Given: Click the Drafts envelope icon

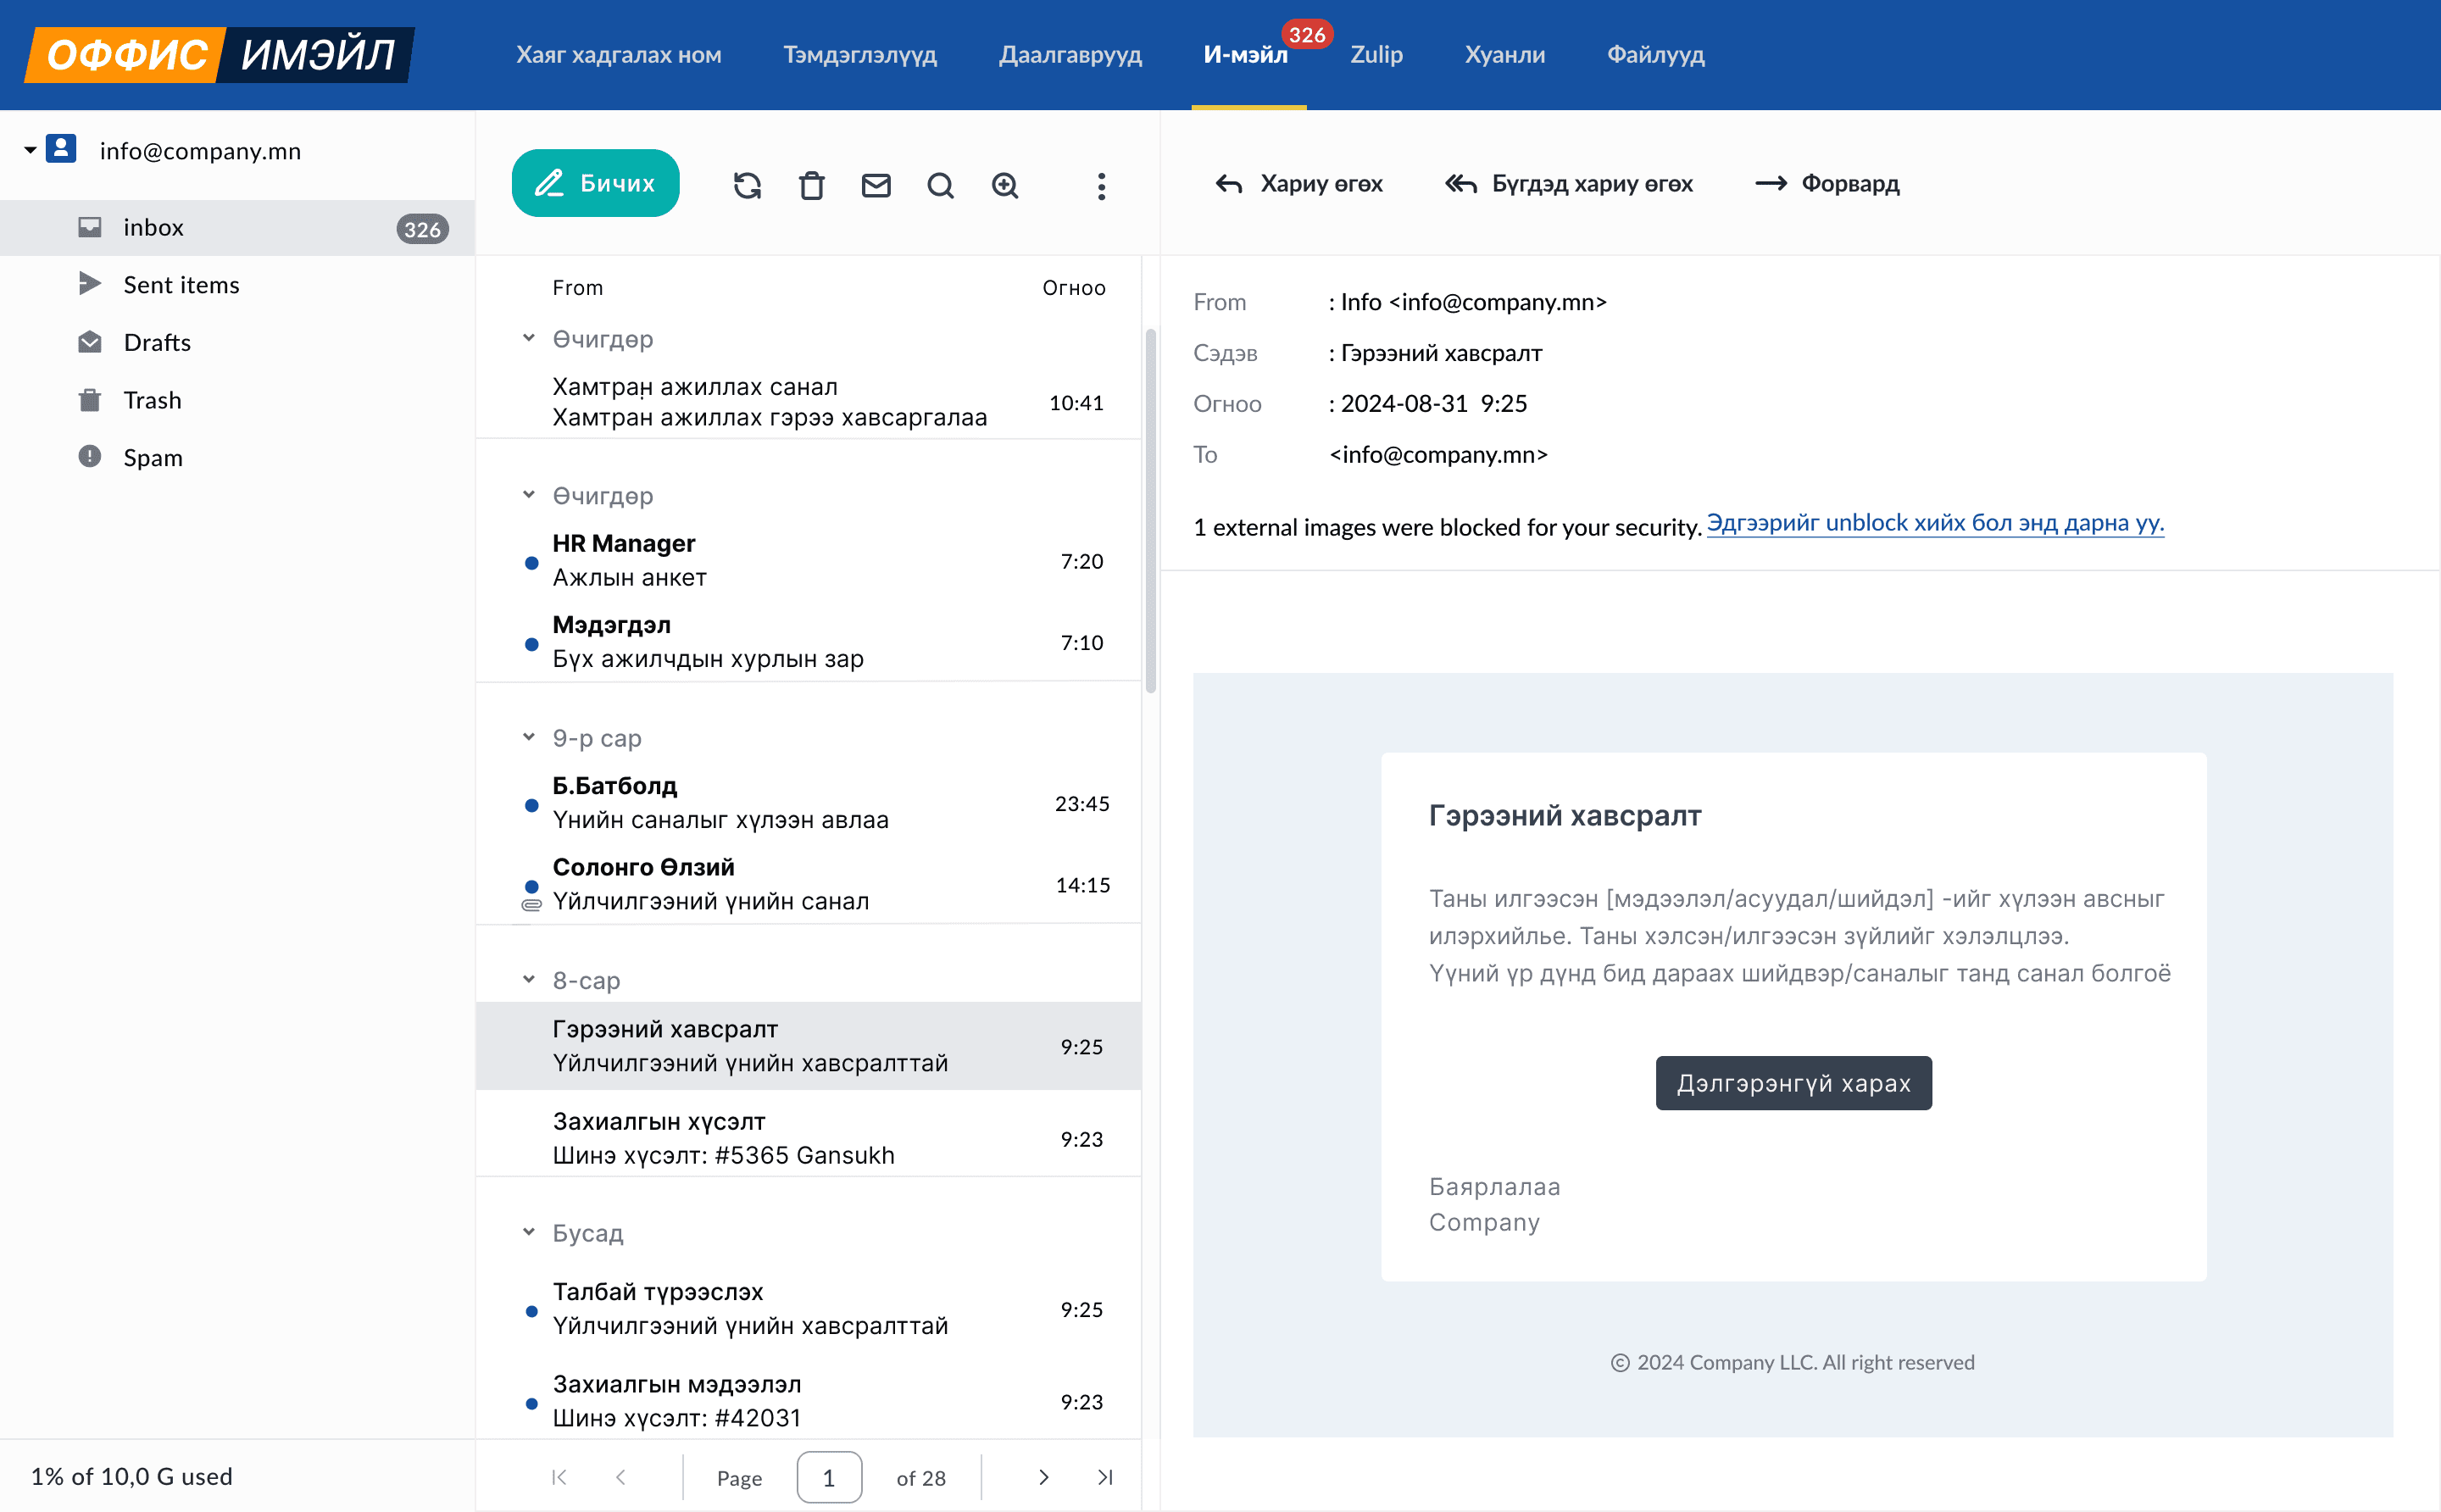Looking at the screenshot, I should click(x=90, y=342).
